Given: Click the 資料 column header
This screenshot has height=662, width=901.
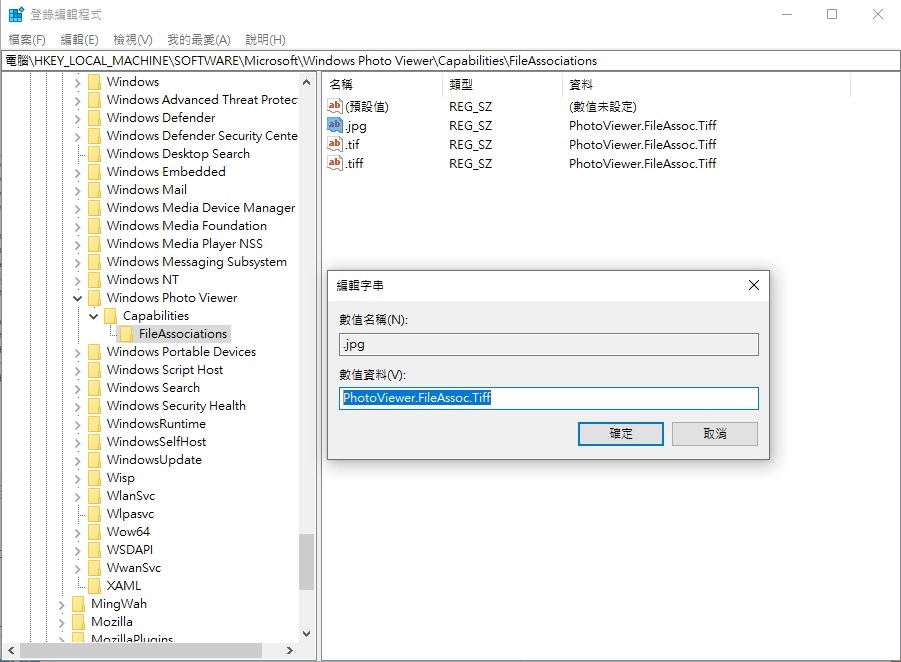Looking at the screenshot, I should point(706,84).
